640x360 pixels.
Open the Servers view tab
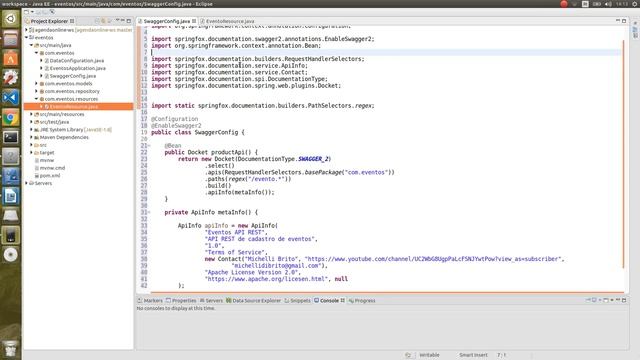tap(211, 300)
